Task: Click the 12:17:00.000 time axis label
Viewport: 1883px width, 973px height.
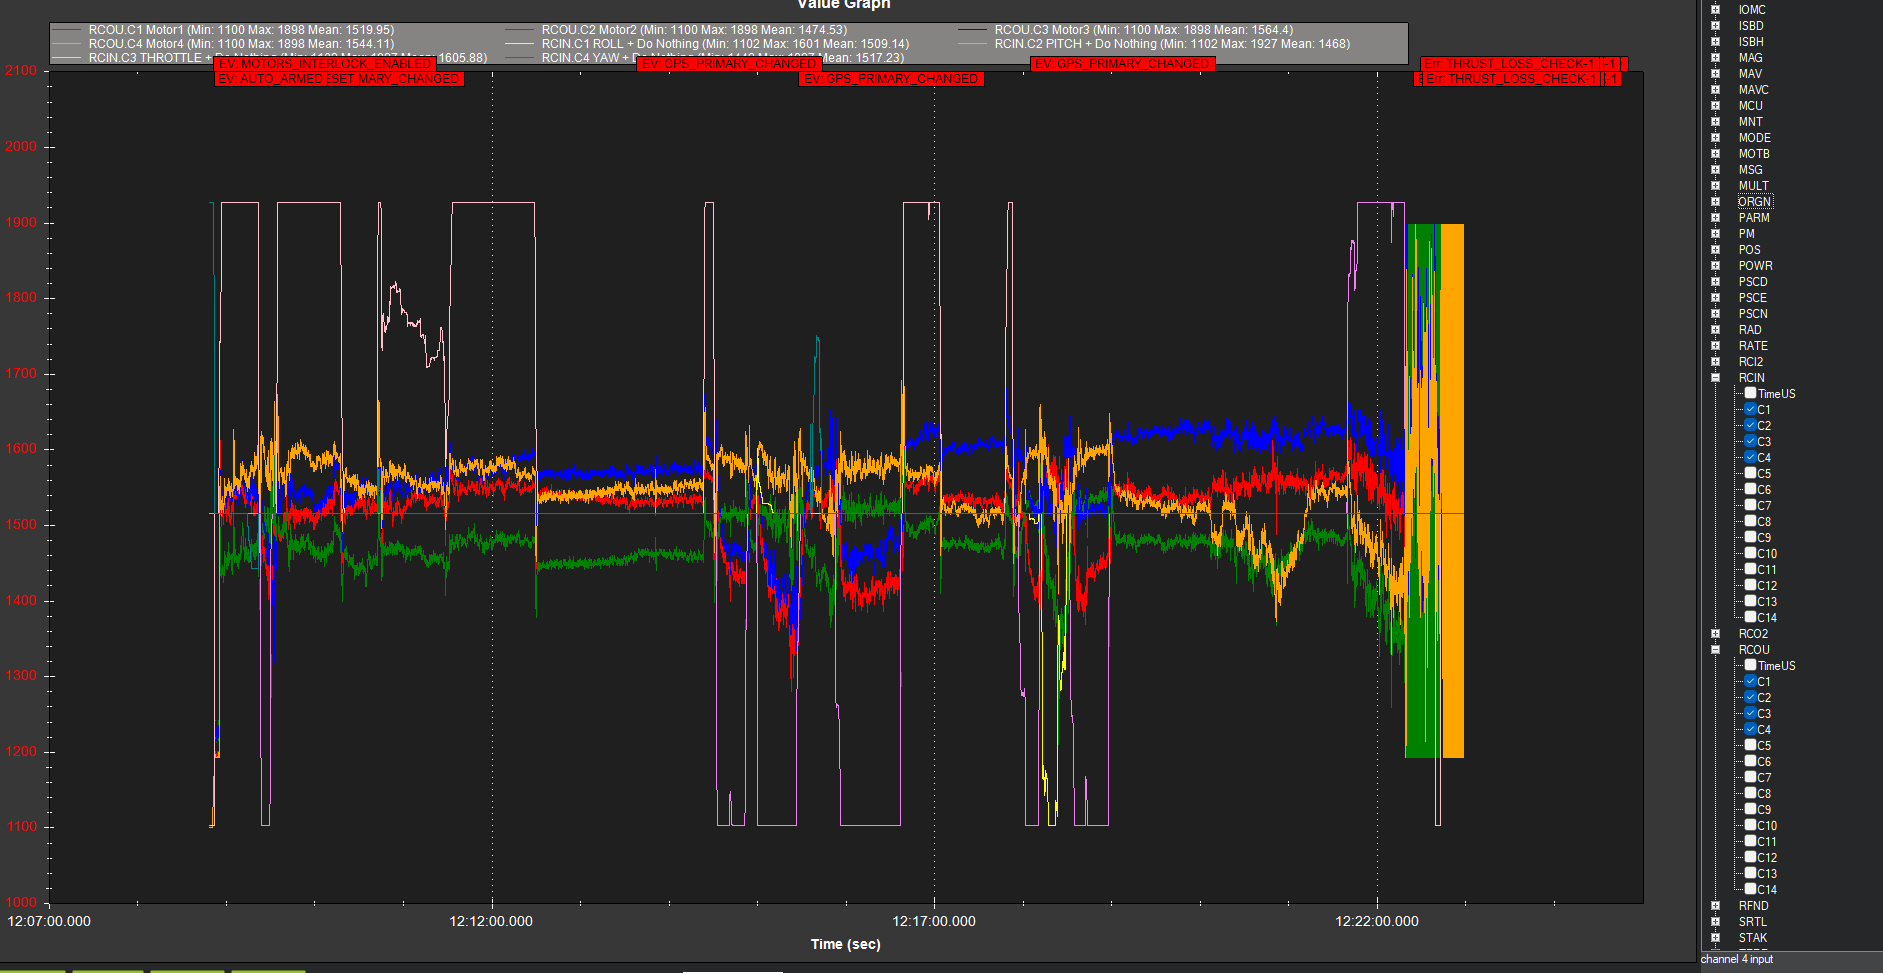Action: [934, 921]
